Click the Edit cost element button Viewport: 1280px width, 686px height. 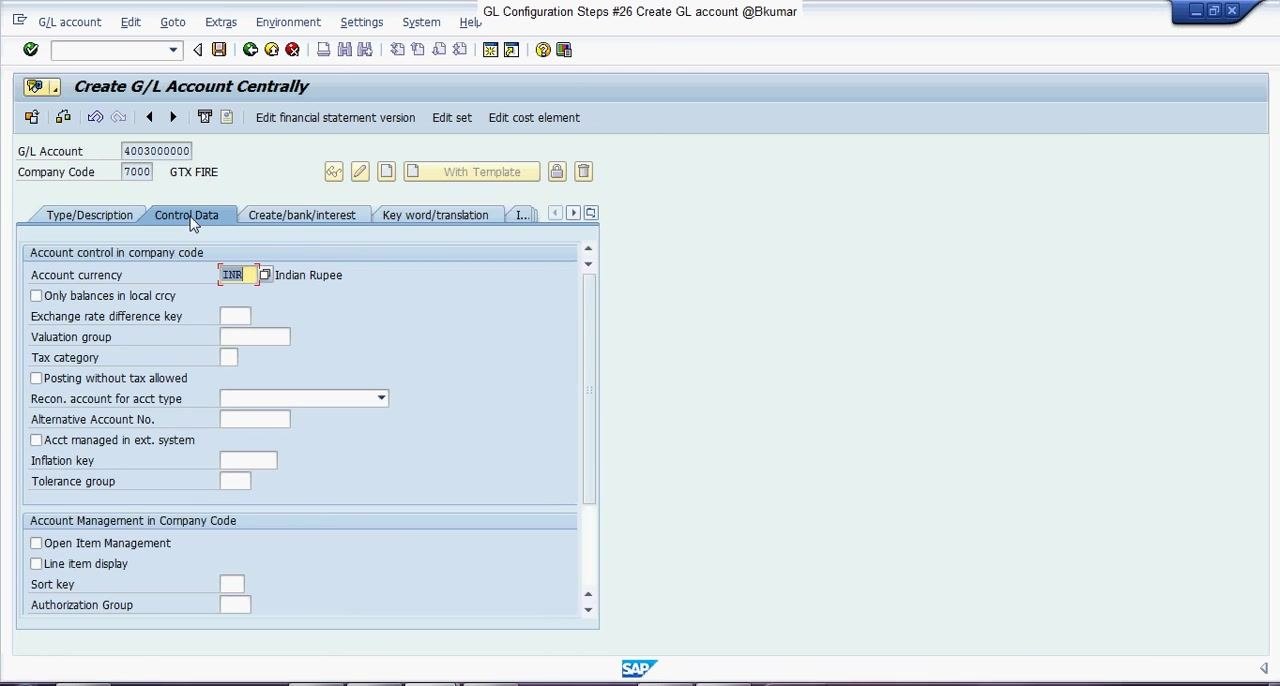(x=534, y=118)
